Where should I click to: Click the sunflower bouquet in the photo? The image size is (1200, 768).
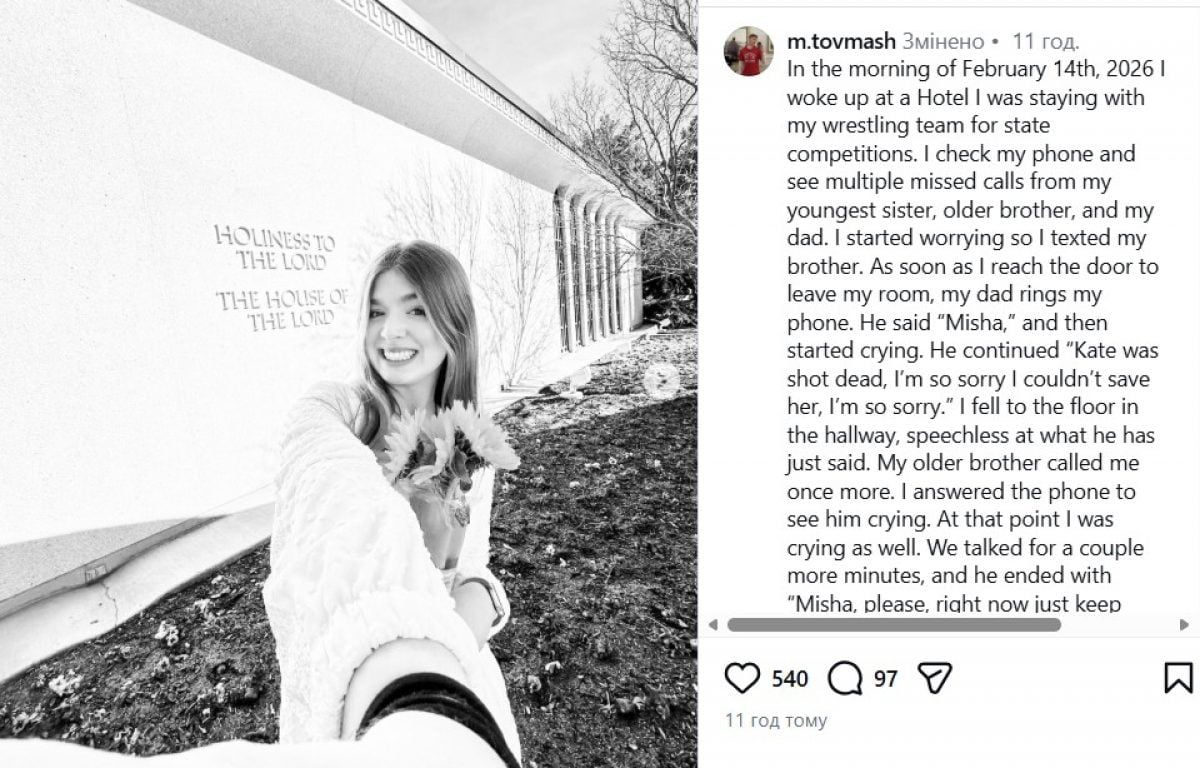(x=450, y=445)
